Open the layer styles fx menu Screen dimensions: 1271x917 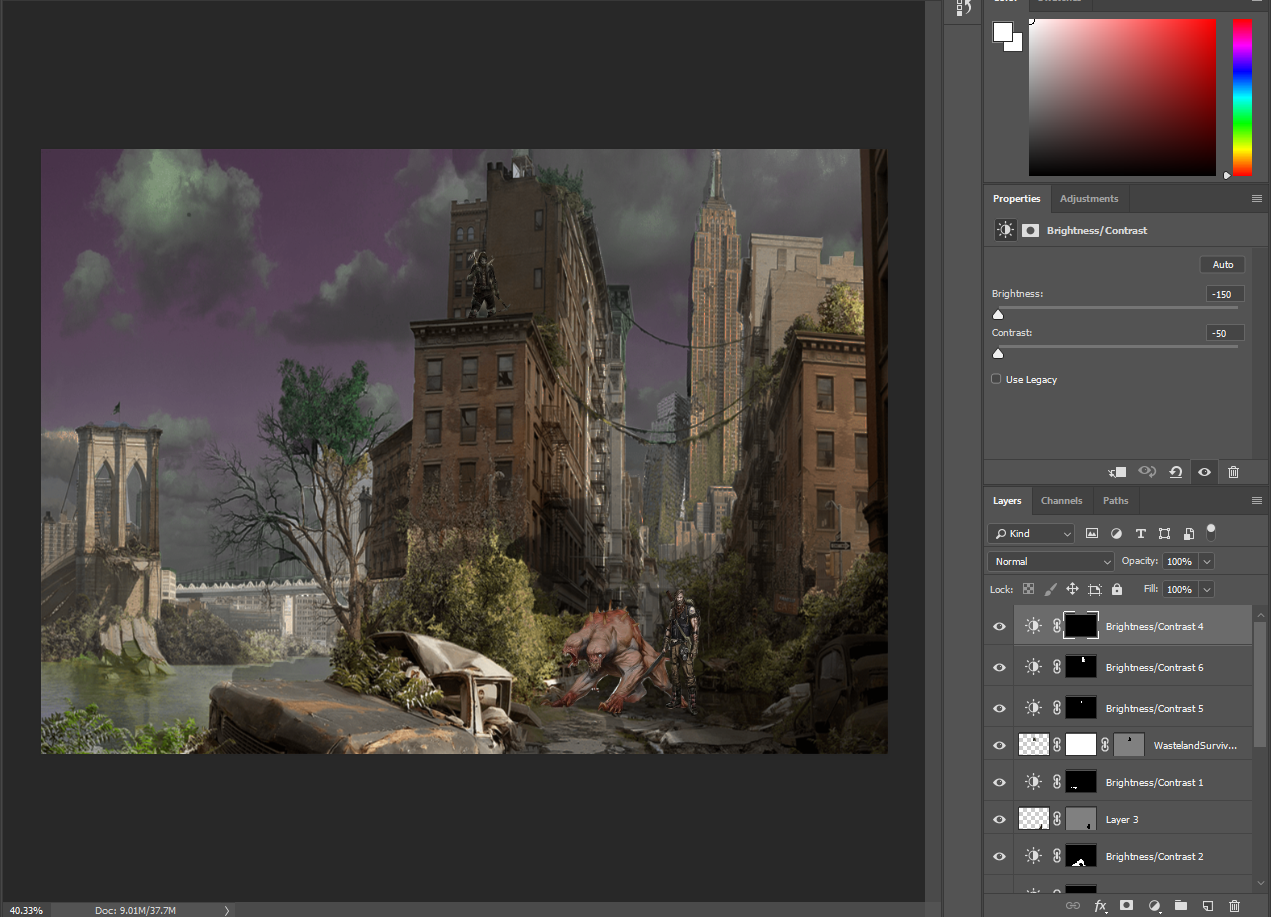tap(1100, 905)
